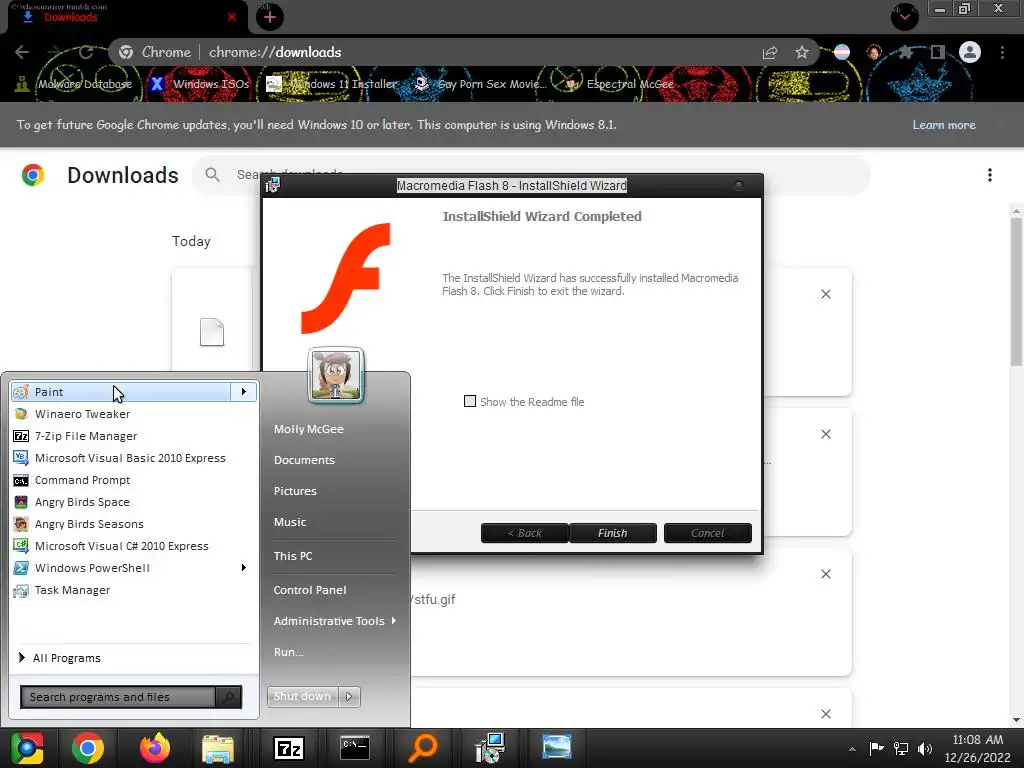Launch Winaero Tweaker
1024x768 pixels.
(82, 414)
